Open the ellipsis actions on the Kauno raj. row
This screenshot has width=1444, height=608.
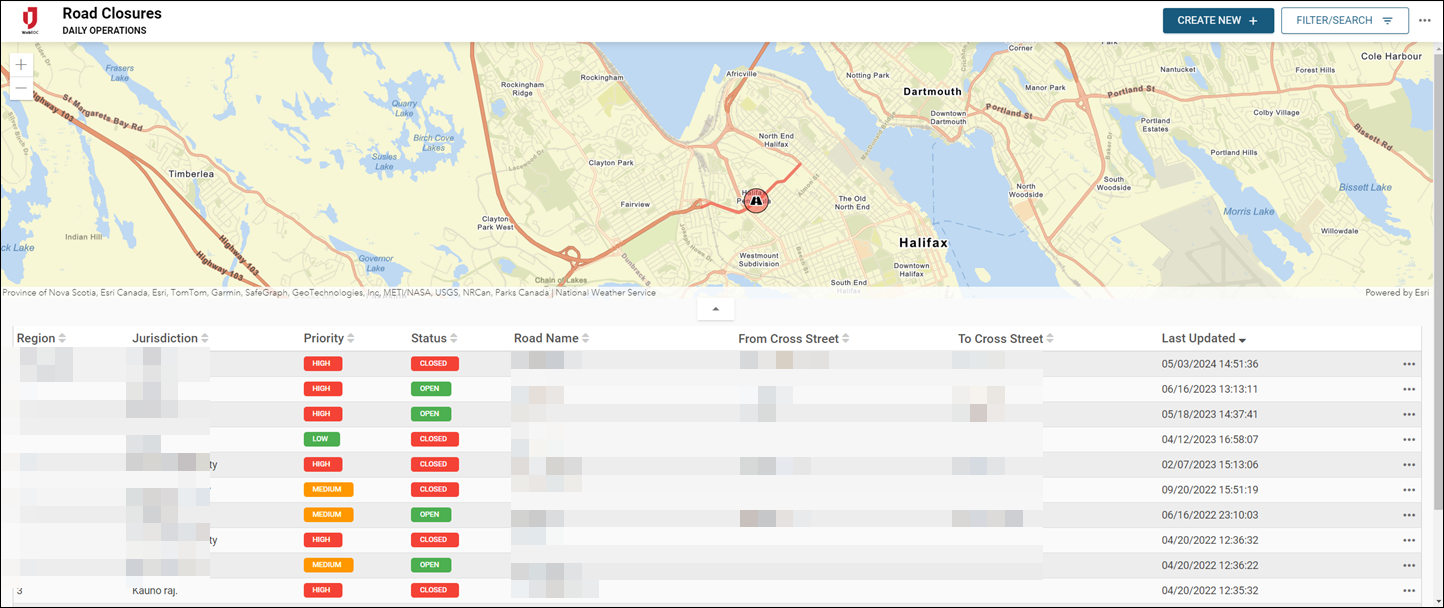[x=1410, y=589]
